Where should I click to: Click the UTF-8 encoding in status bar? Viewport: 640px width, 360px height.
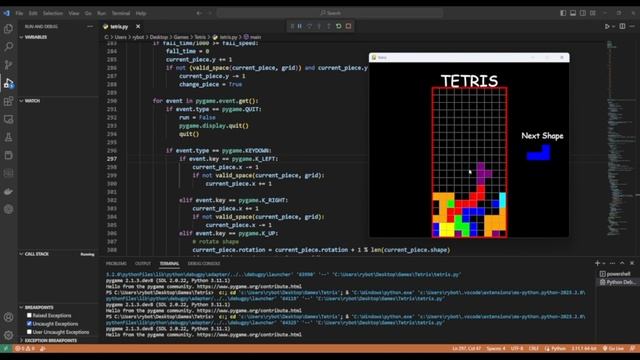[517, 349]
